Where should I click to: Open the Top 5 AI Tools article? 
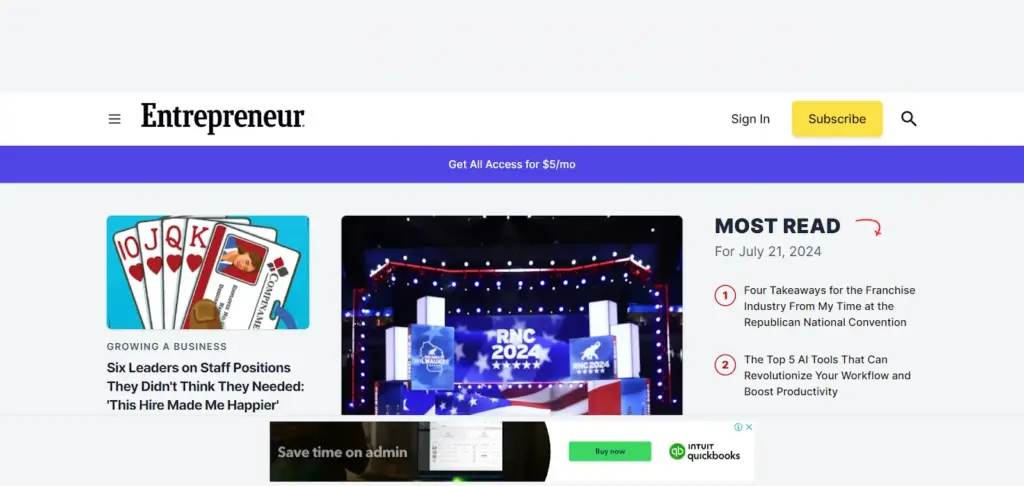click(x=827, y=376)
